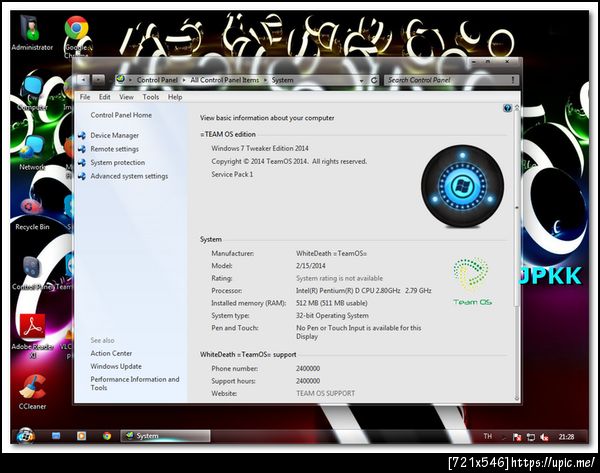Click the 512 MB (511 MB usable) value
The width and height of the screenshot is (600, 473).
(x=331, y=303)
